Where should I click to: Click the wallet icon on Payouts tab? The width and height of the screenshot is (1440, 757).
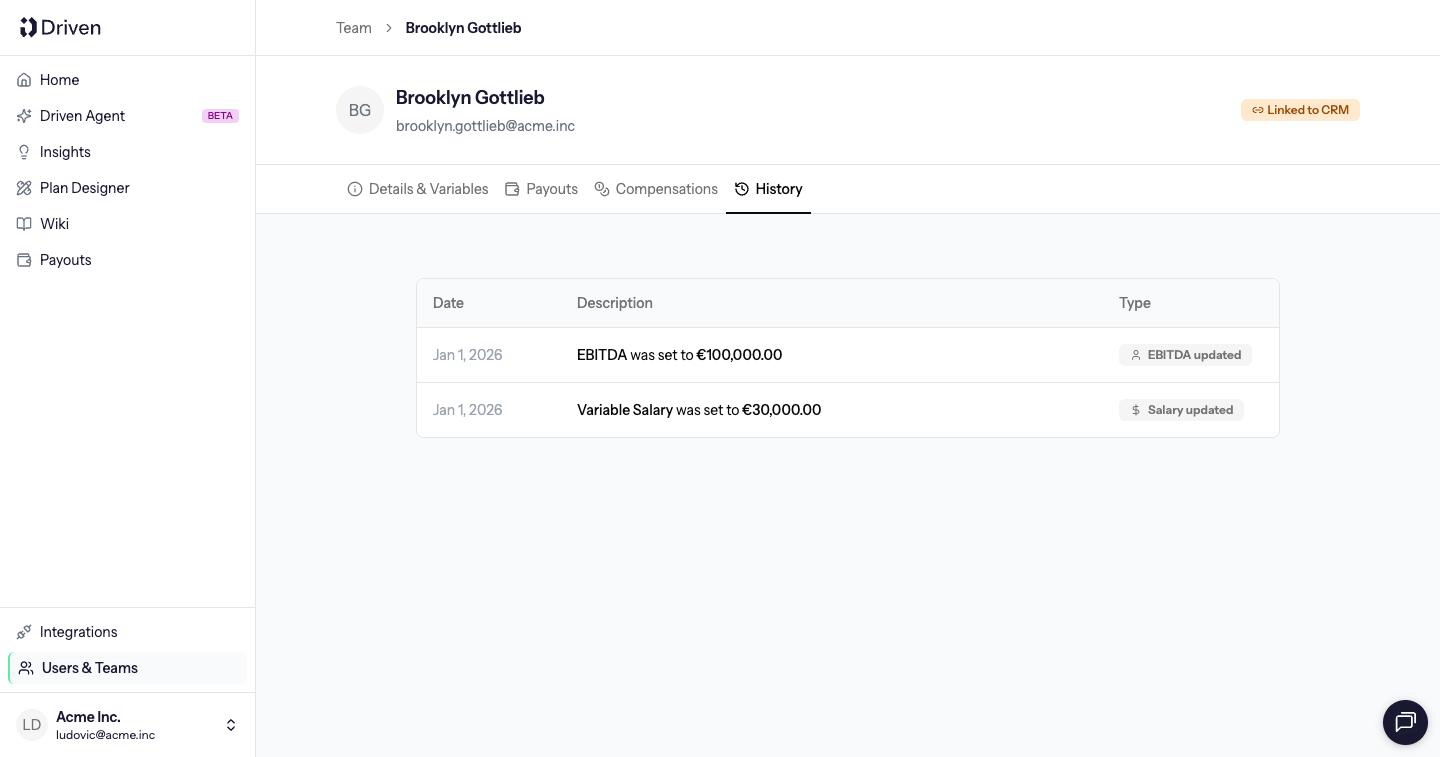(512, 189)
